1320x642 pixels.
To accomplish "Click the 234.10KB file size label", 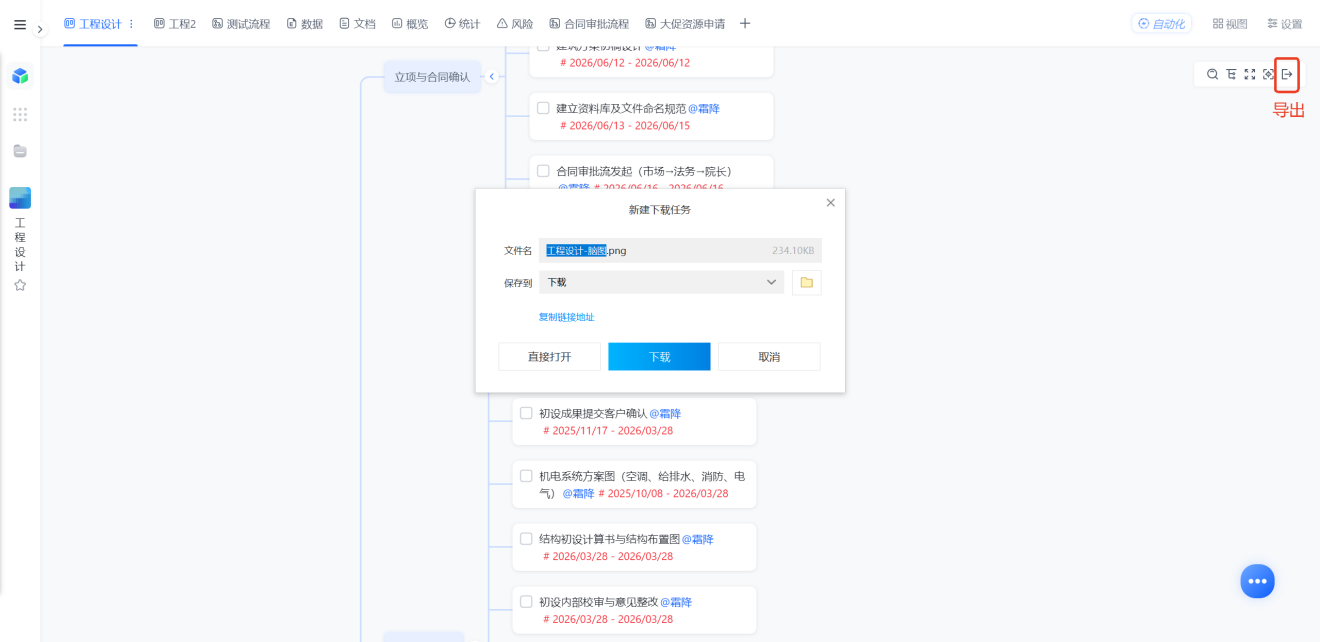I will click(793, 251).
